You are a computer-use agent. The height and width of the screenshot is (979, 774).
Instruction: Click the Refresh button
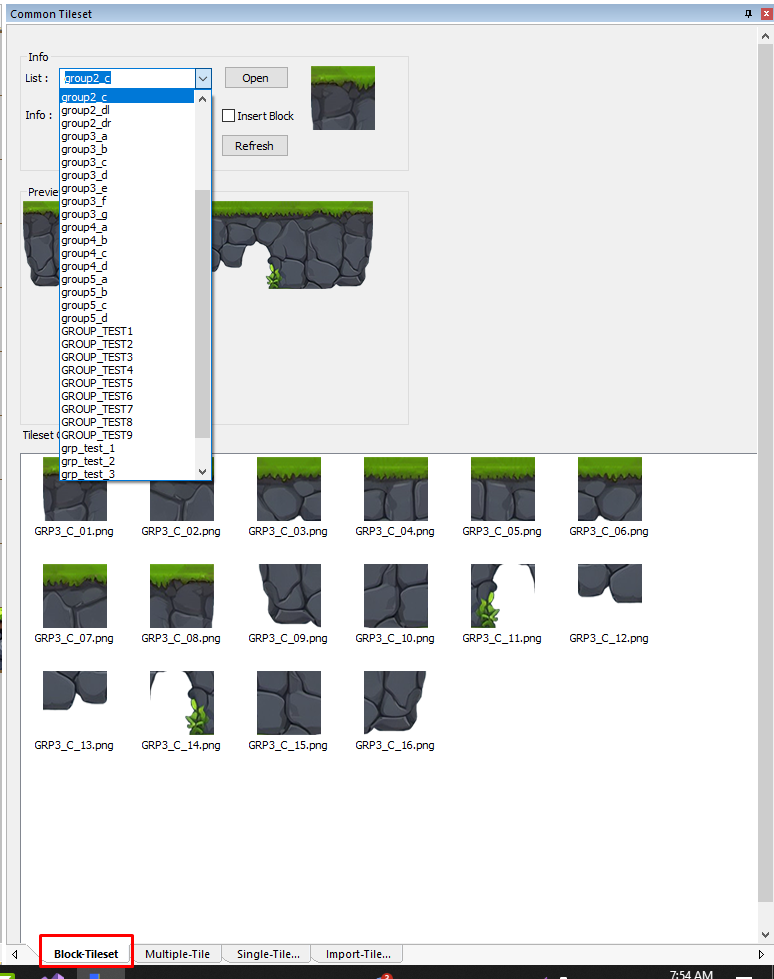(254, 146)
